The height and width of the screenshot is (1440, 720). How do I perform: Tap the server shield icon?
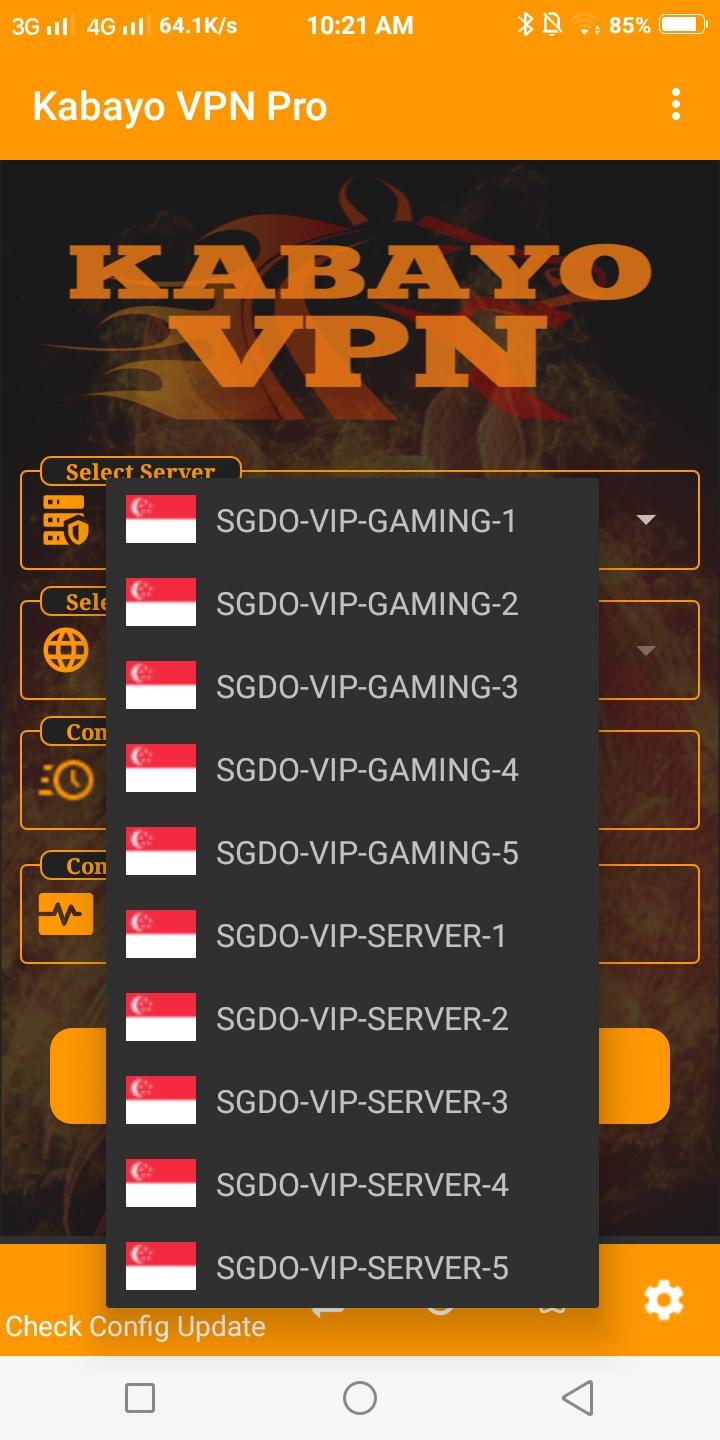coord(66,521)
